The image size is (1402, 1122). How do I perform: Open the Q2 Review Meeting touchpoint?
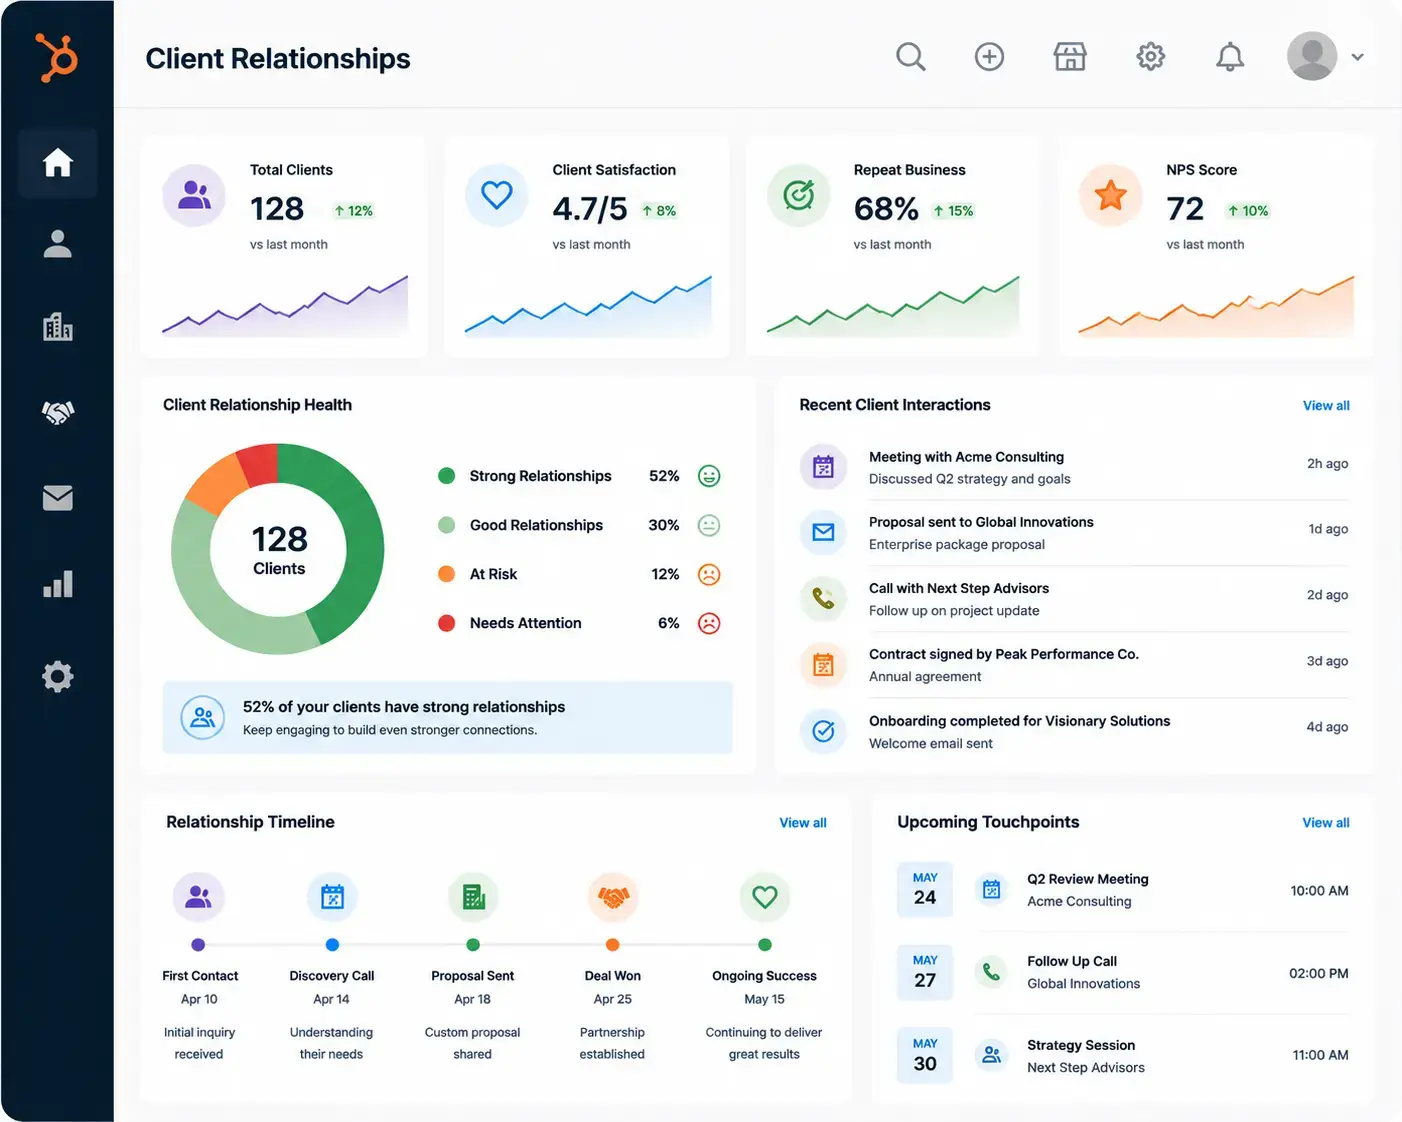[1123, 890]
